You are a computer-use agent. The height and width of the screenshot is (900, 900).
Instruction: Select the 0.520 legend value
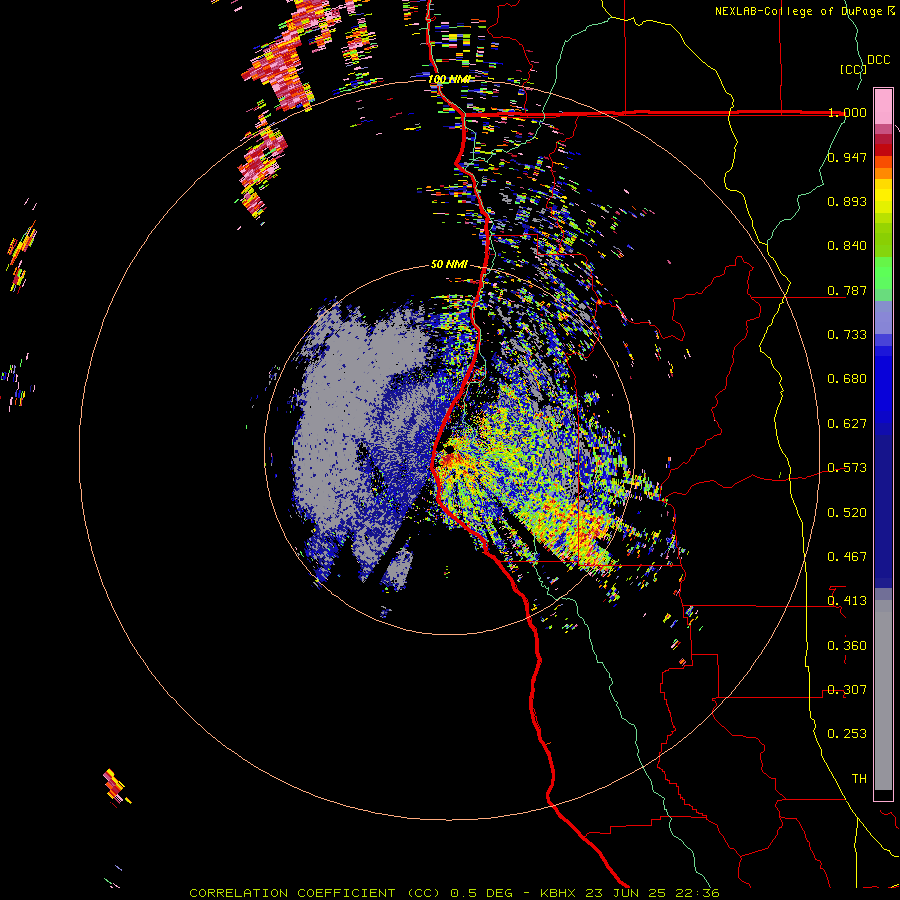[847, 513]
